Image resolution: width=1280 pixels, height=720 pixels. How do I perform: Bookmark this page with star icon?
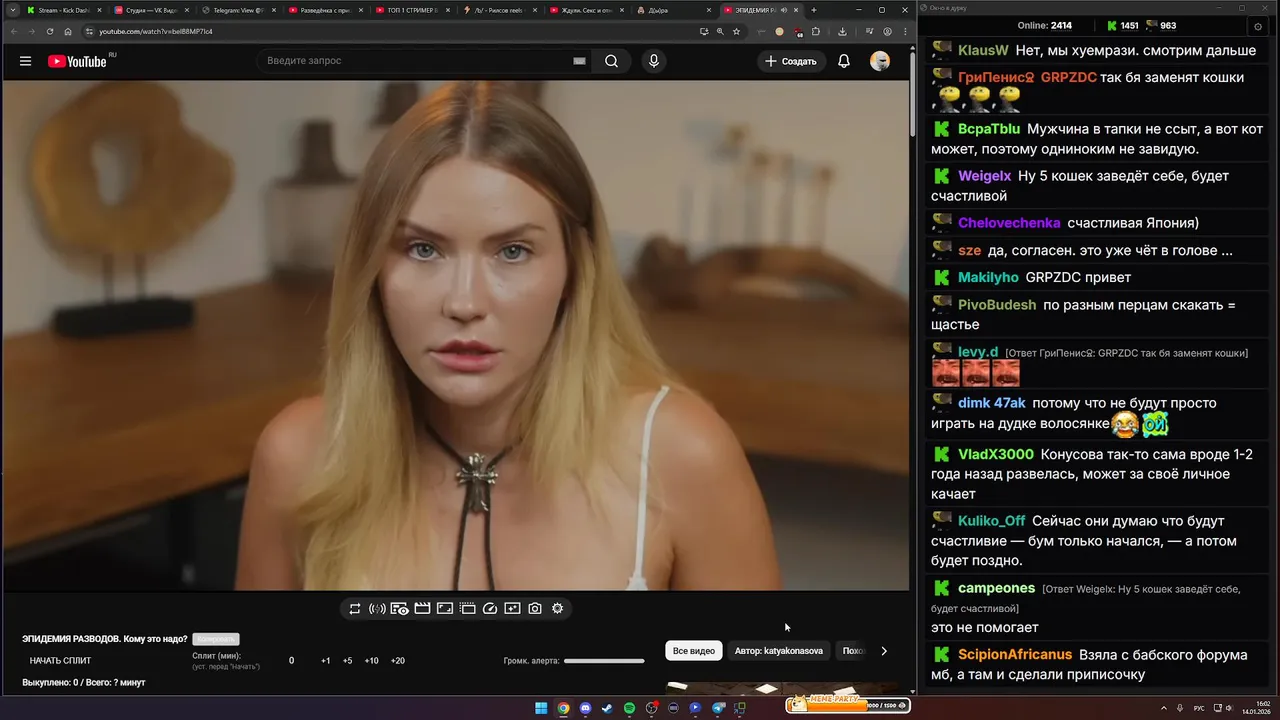point(736,31)
